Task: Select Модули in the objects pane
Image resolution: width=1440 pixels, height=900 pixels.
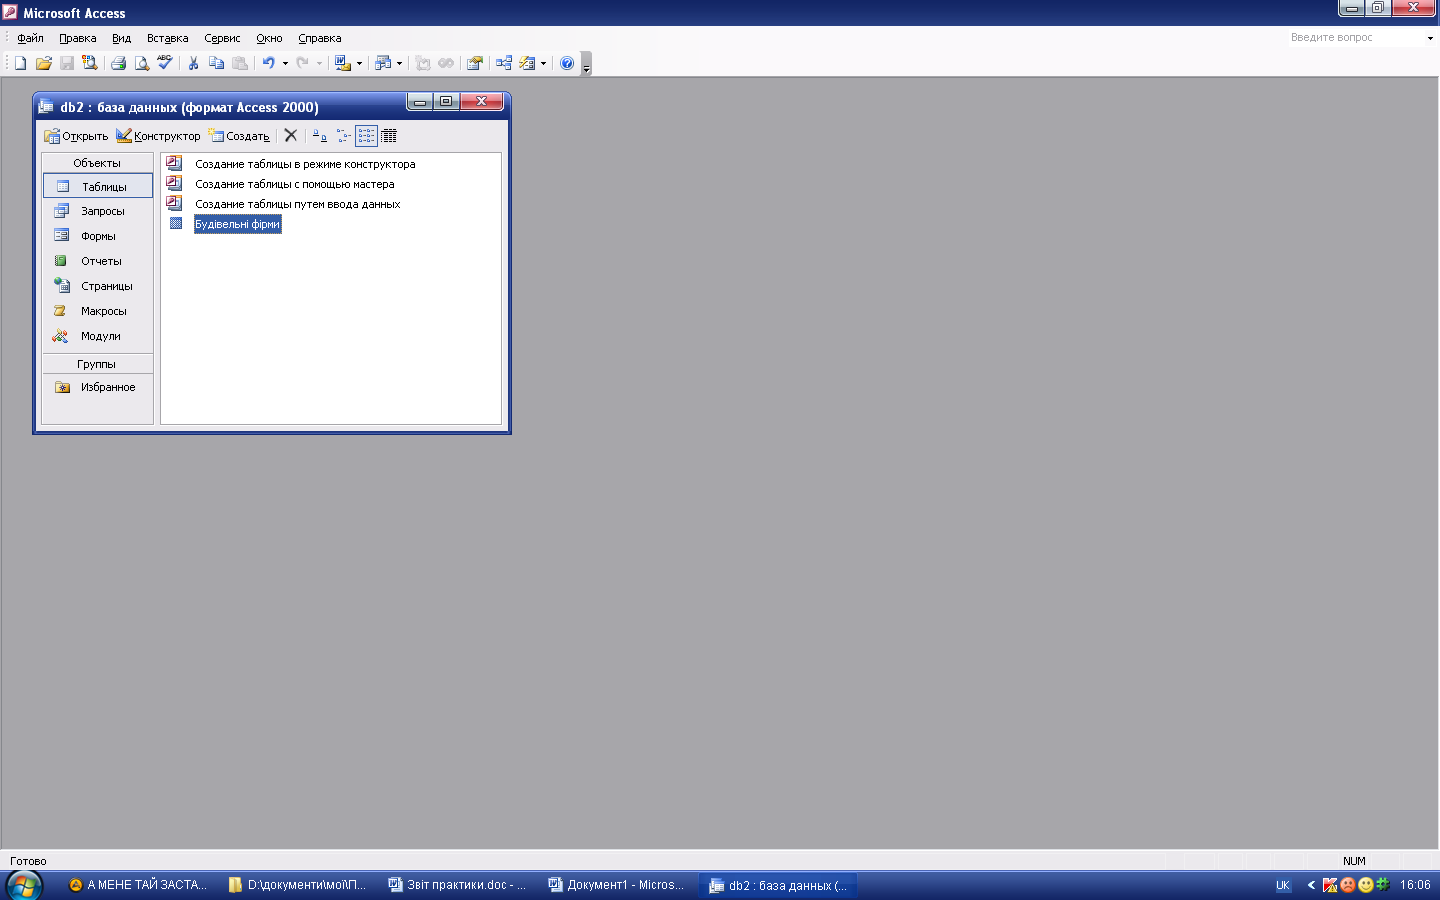Action: (98, 336)
